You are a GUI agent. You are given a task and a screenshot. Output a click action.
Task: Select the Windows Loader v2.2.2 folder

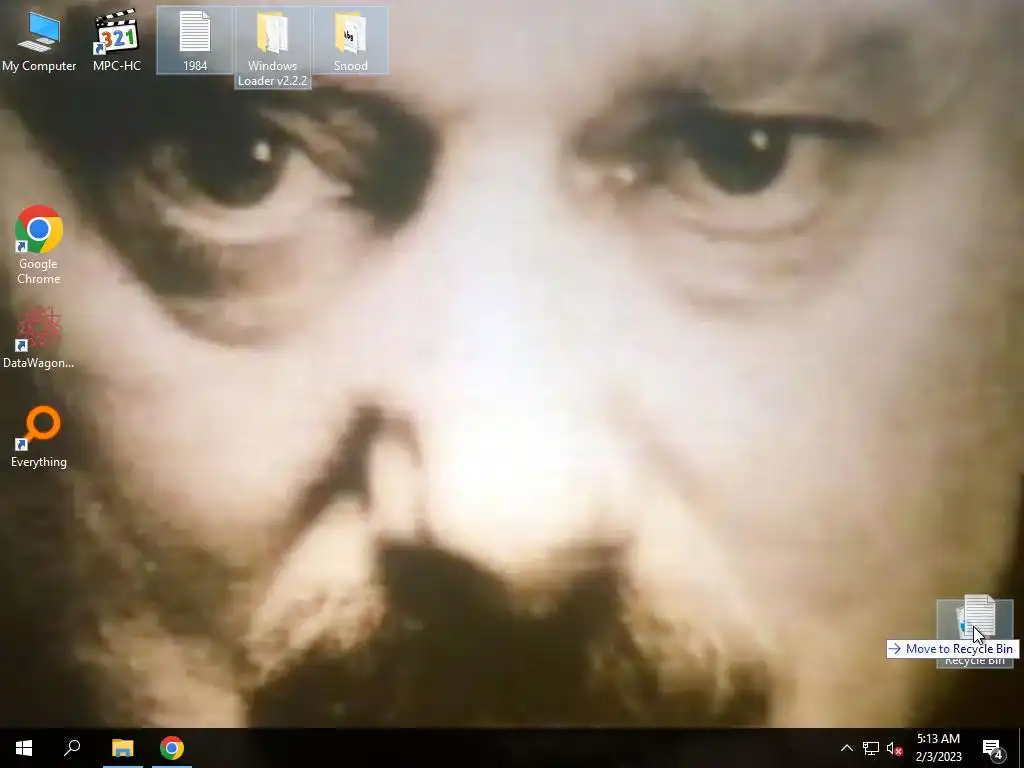(272, 47)
